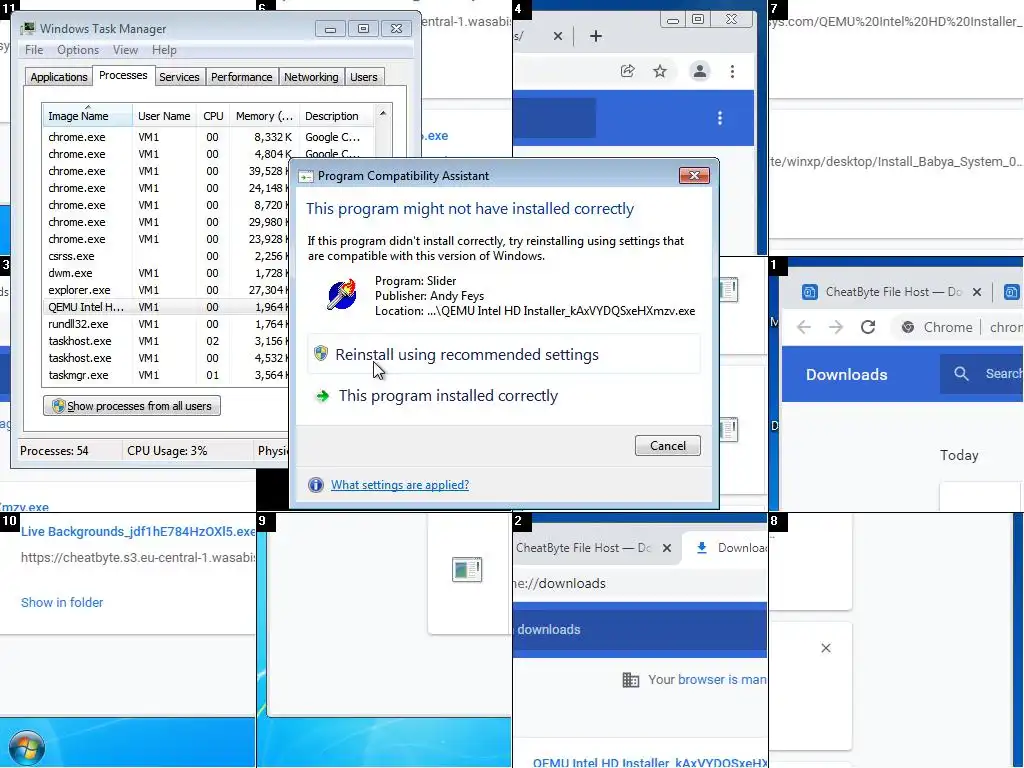
Task: Sort processes by the Image Name column
Action: (88, 116)
